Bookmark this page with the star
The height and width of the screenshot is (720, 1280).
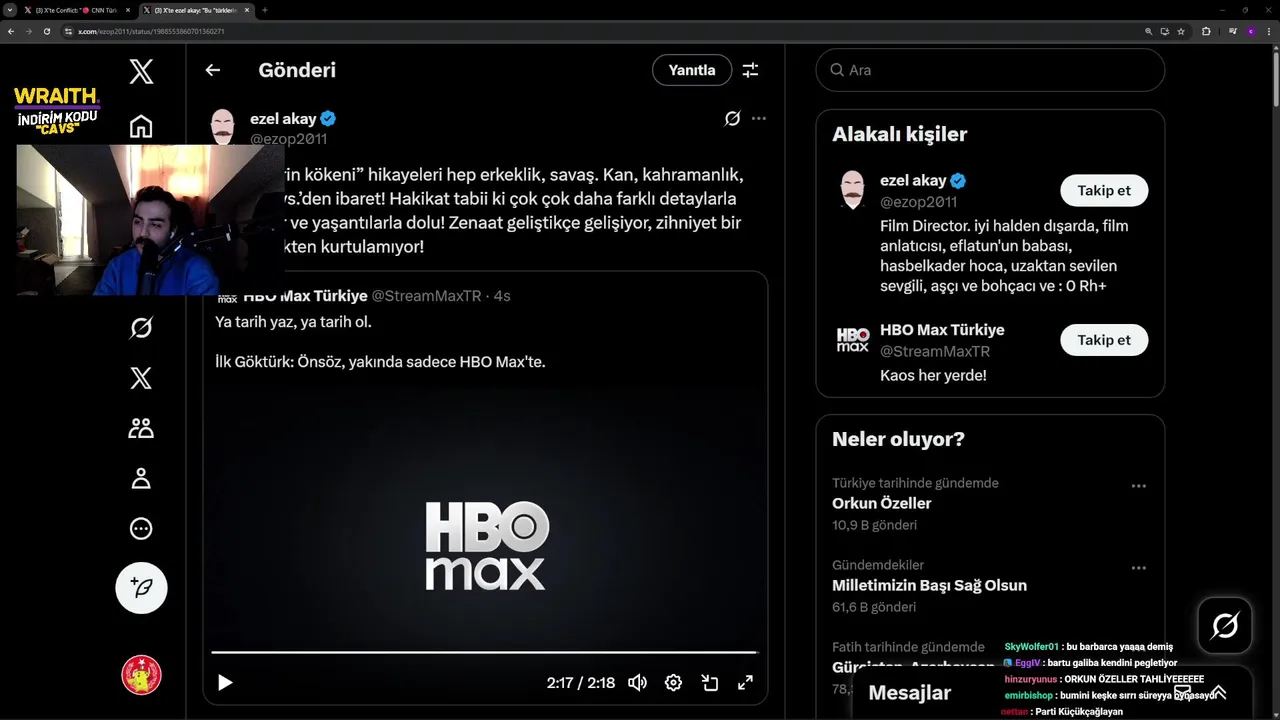1181,31
